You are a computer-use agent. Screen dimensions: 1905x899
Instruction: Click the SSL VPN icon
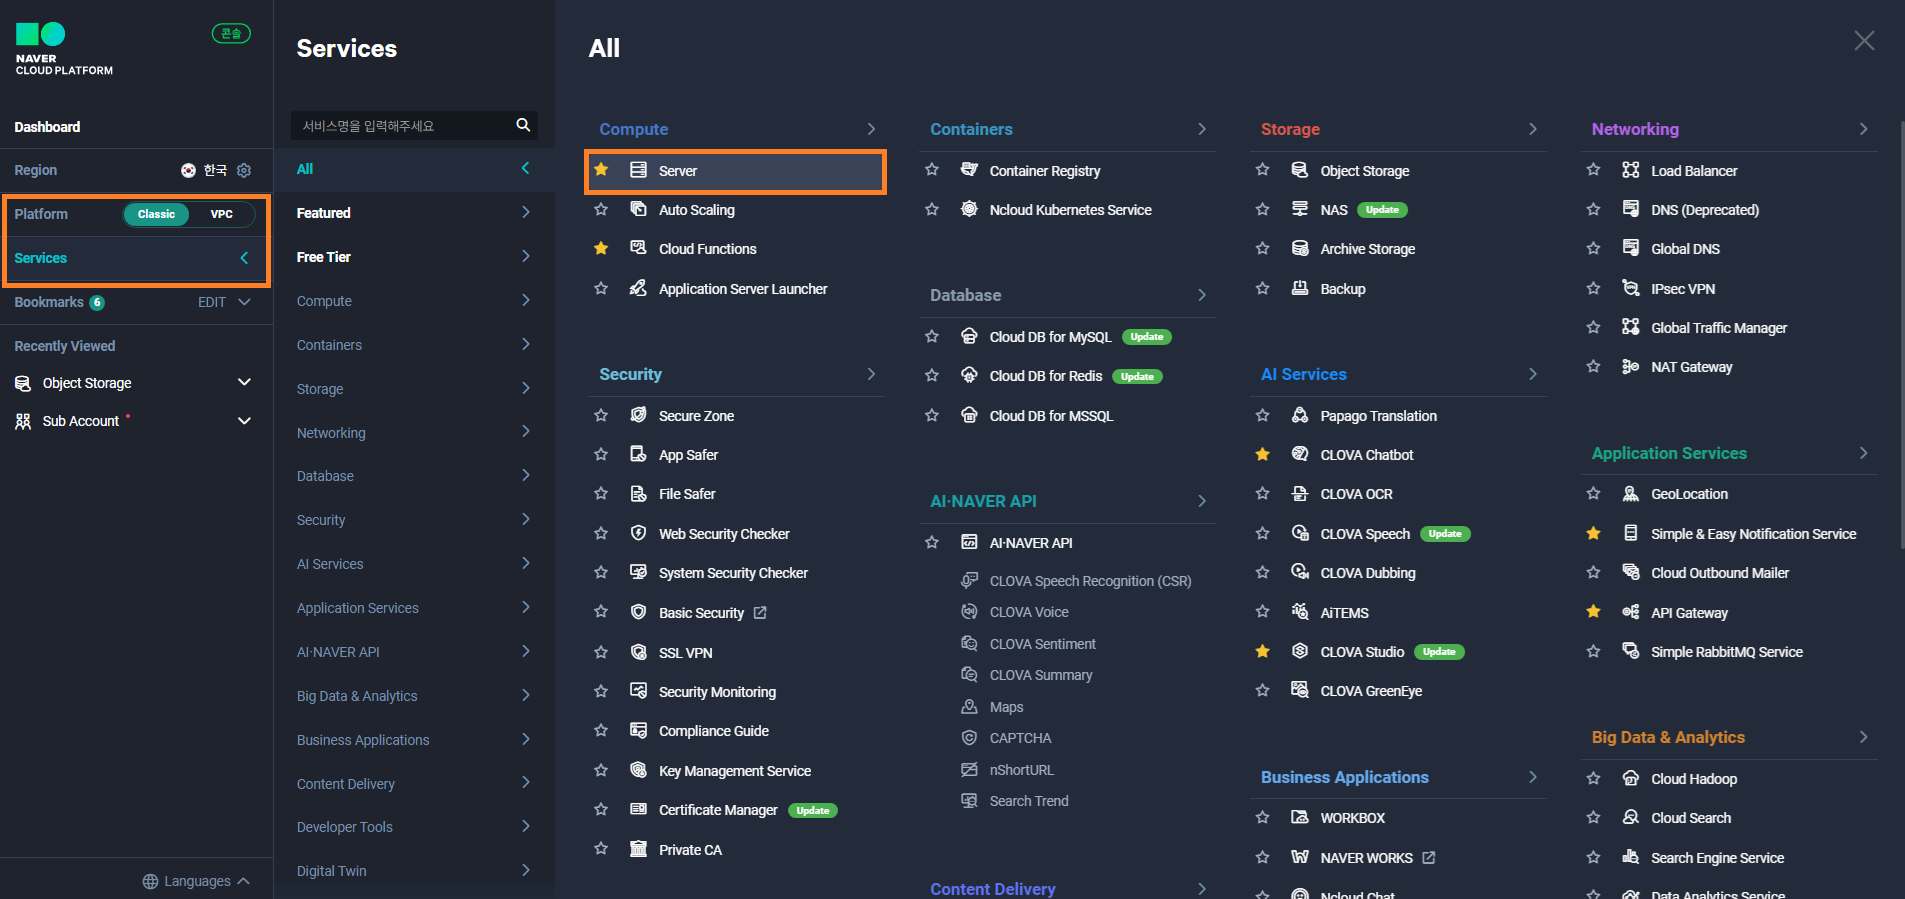pos(638,652)
